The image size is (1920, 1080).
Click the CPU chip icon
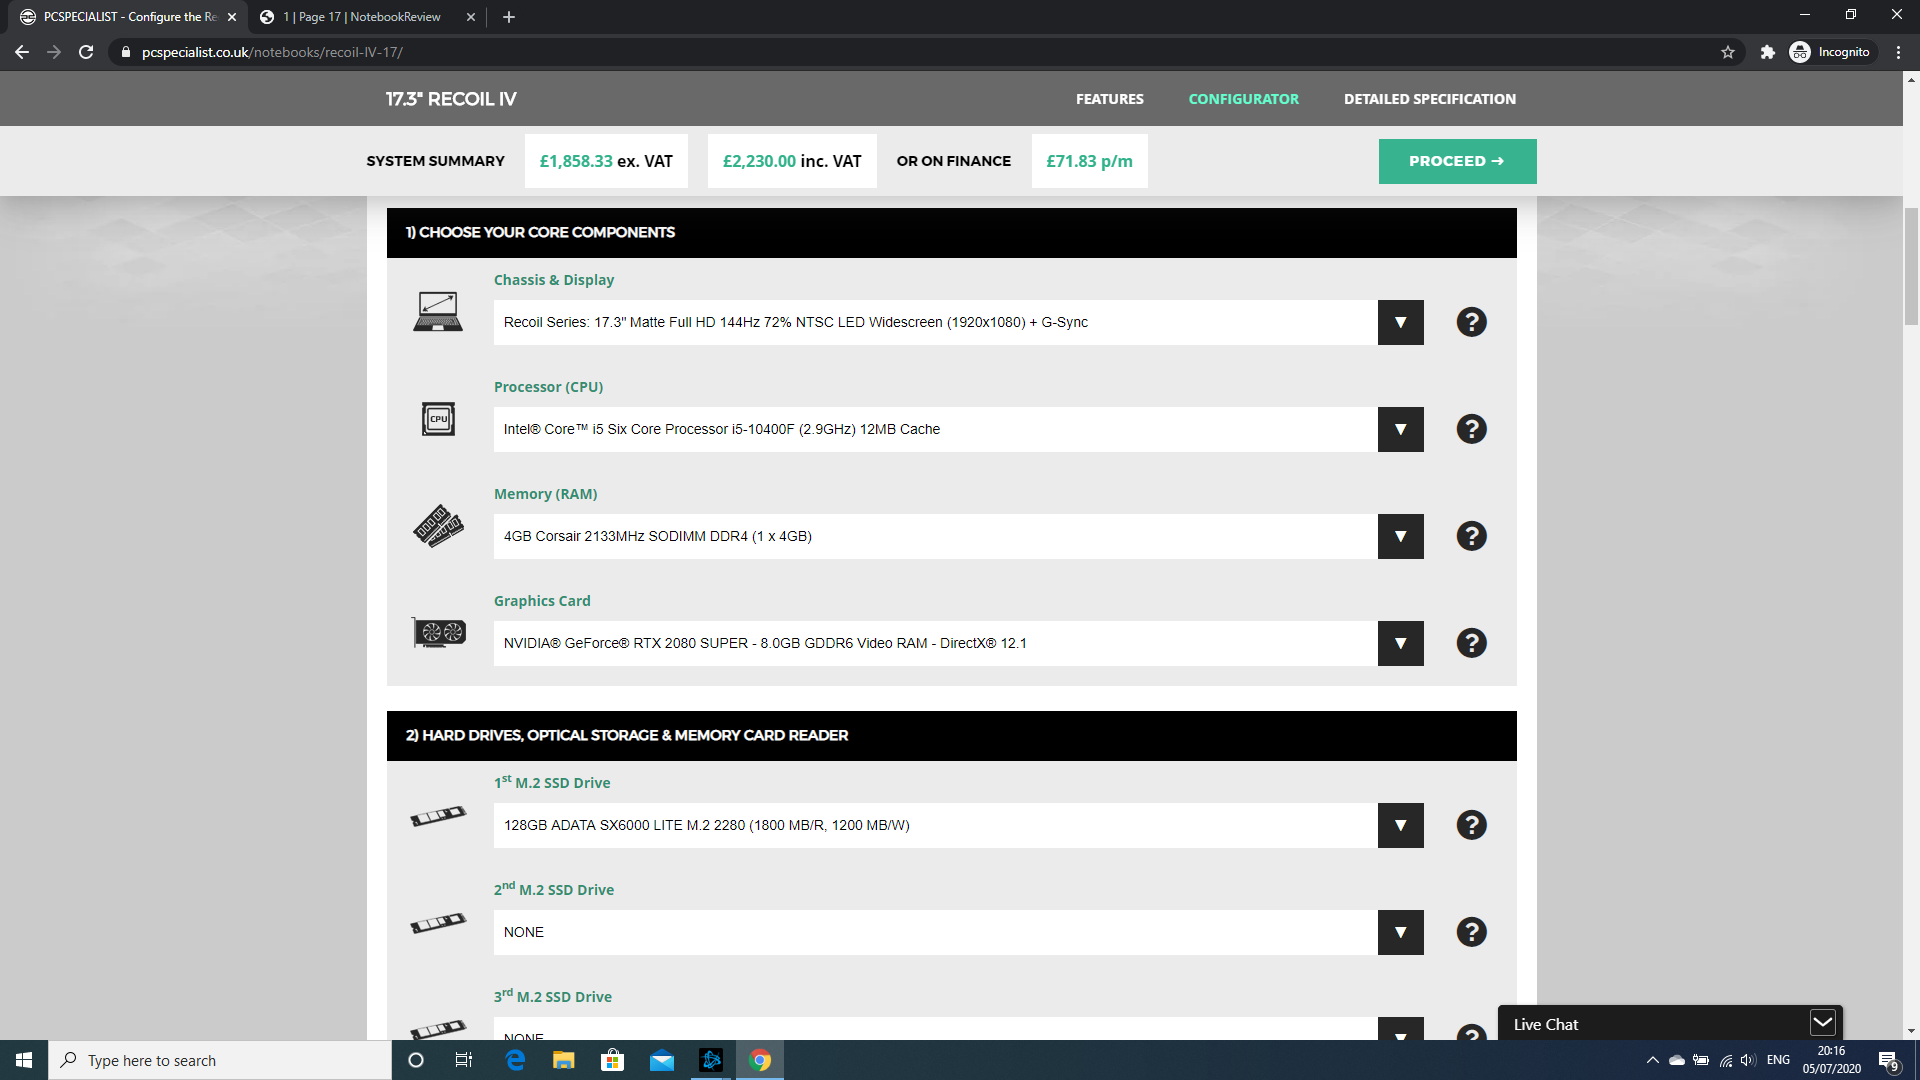click(x=438, y=419)
